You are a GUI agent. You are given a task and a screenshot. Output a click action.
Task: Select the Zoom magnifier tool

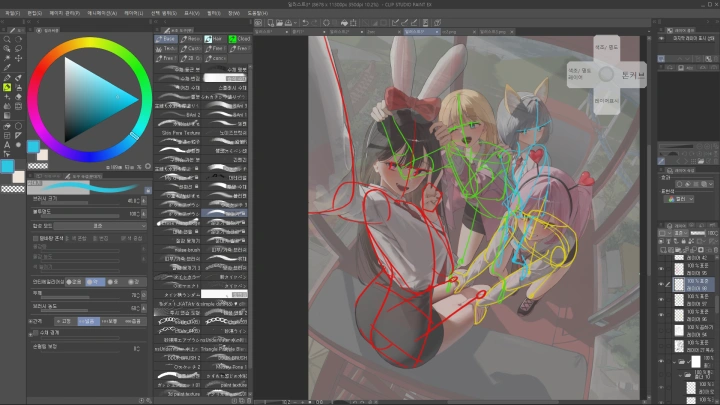point(7,39)
